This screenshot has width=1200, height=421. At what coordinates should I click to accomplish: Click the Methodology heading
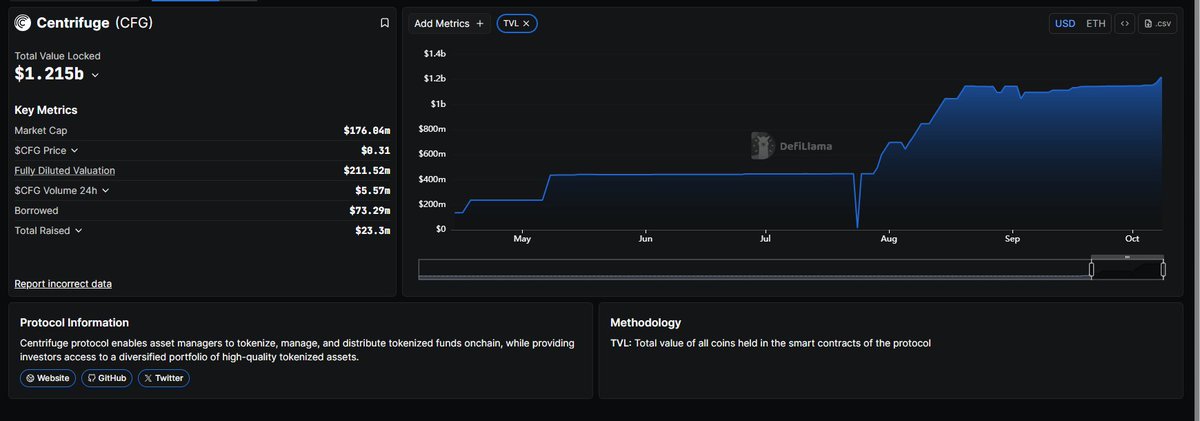(646, 323)
